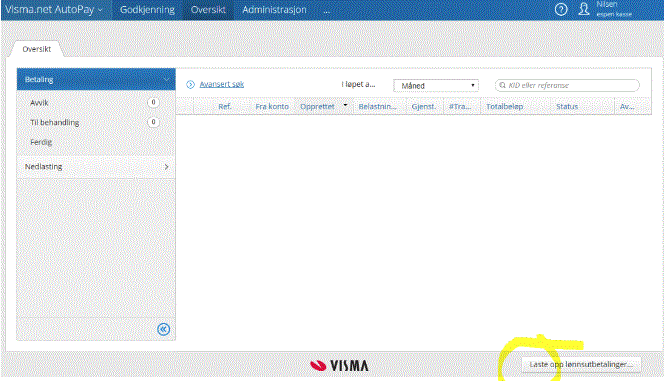Viewport: 666px width, 381px height.
Task: Open Visma.net AutoPay app dropdown
Action: [x=54, y=9]
